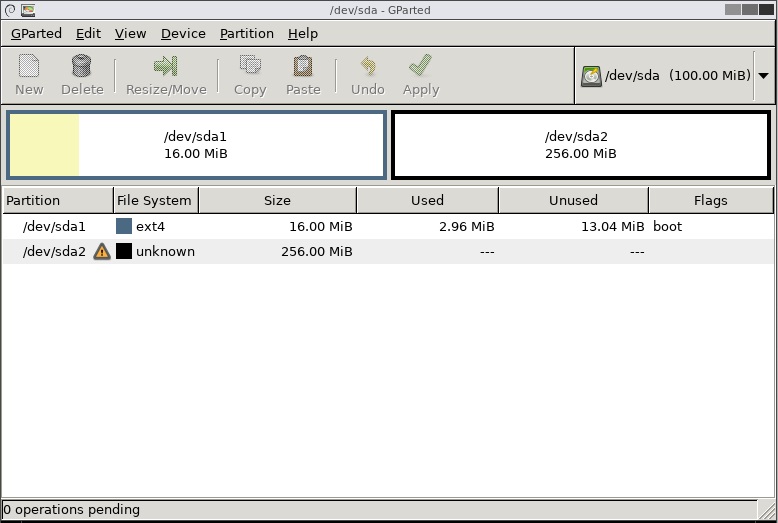Select the /dev/sda2 row in partition list
Viewport: 778px width, 523px height.
click(x=388, y=252)
